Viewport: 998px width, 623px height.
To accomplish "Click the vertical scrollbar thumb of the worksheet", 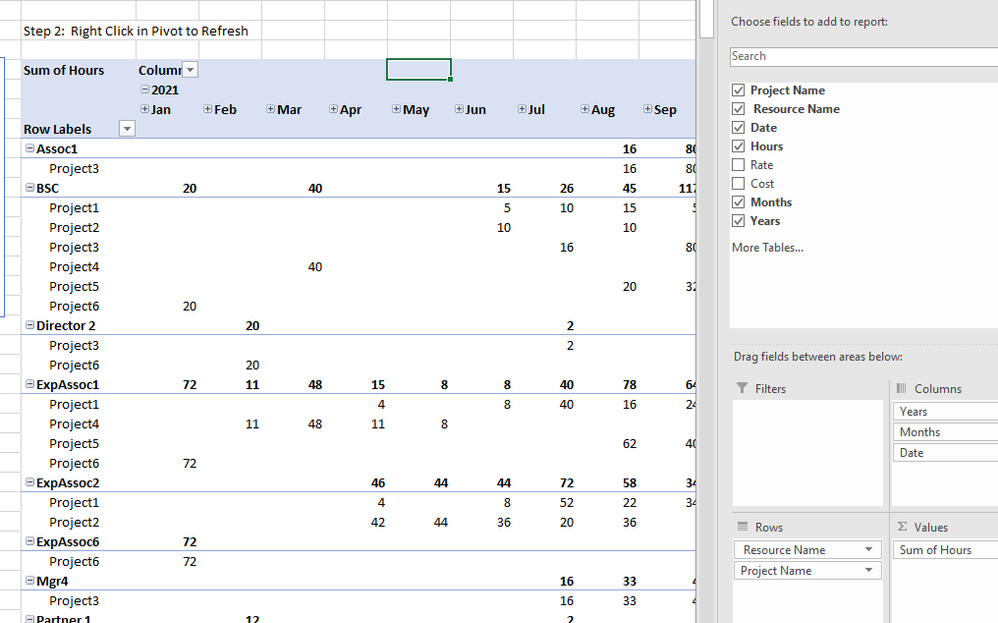I will click(x=706, y=19).
